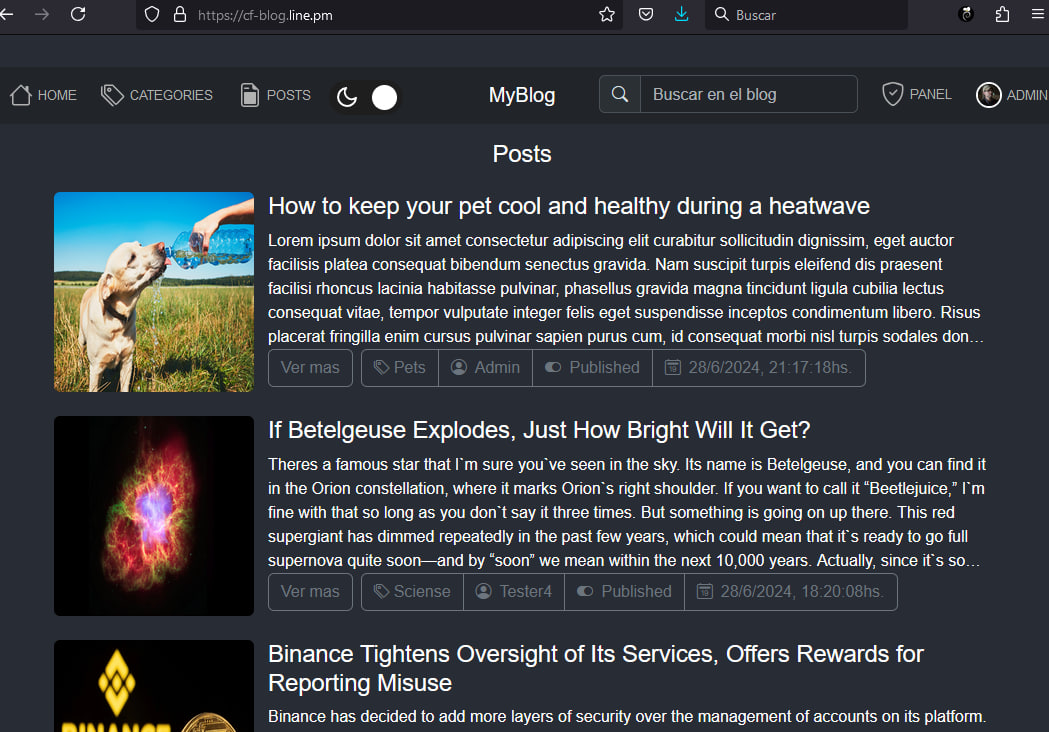
Task: Click Ver mas on the Betelgeuse post
Action: 310,591
